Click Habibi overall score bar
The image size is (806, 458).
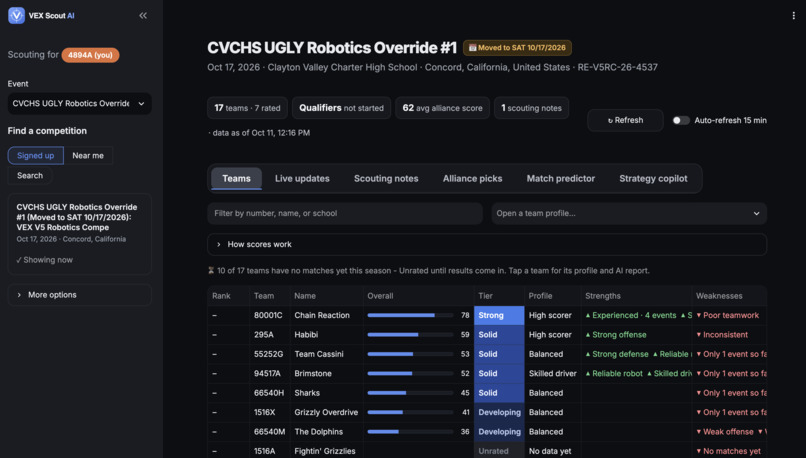(x=410, y=335)
